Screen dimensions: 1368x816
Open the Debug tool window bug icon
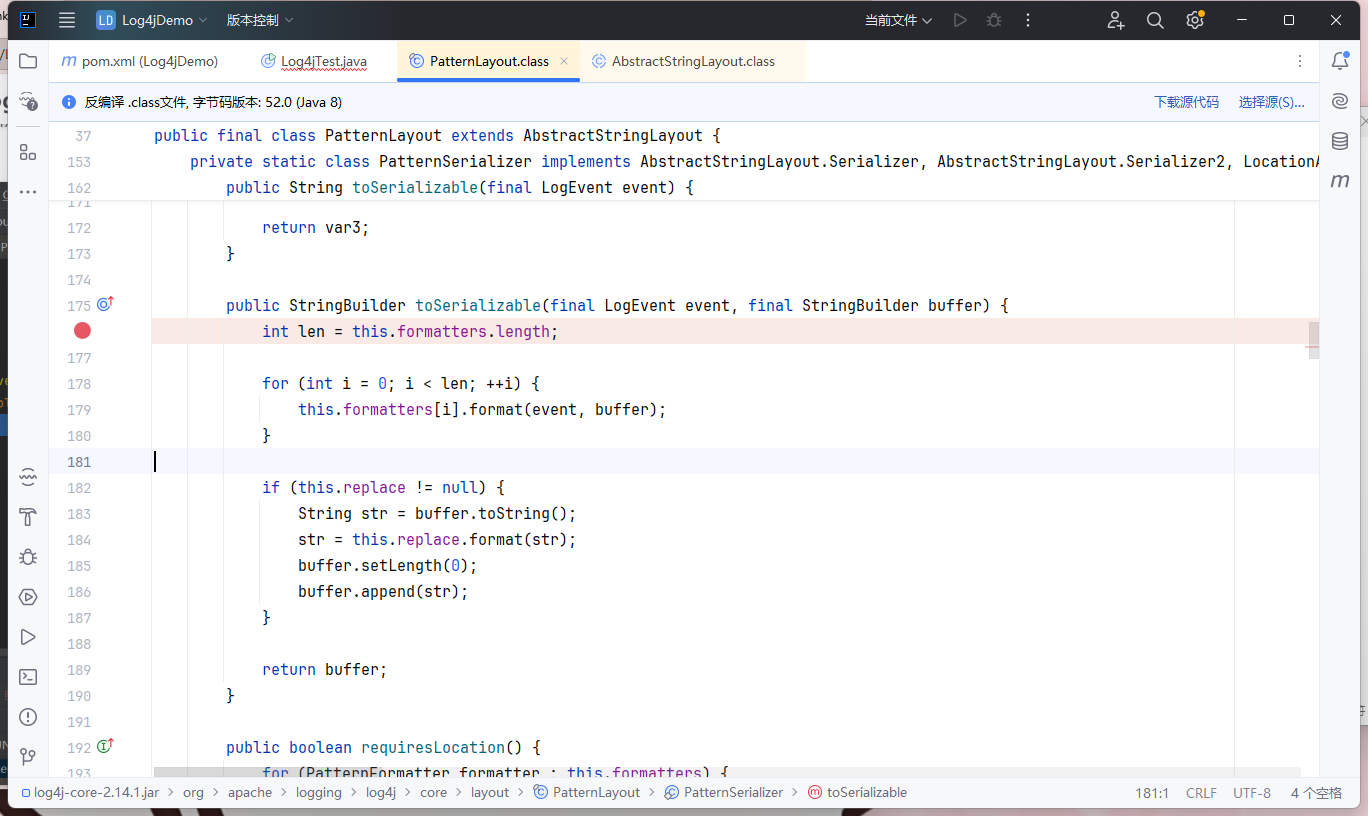point(28,557)
